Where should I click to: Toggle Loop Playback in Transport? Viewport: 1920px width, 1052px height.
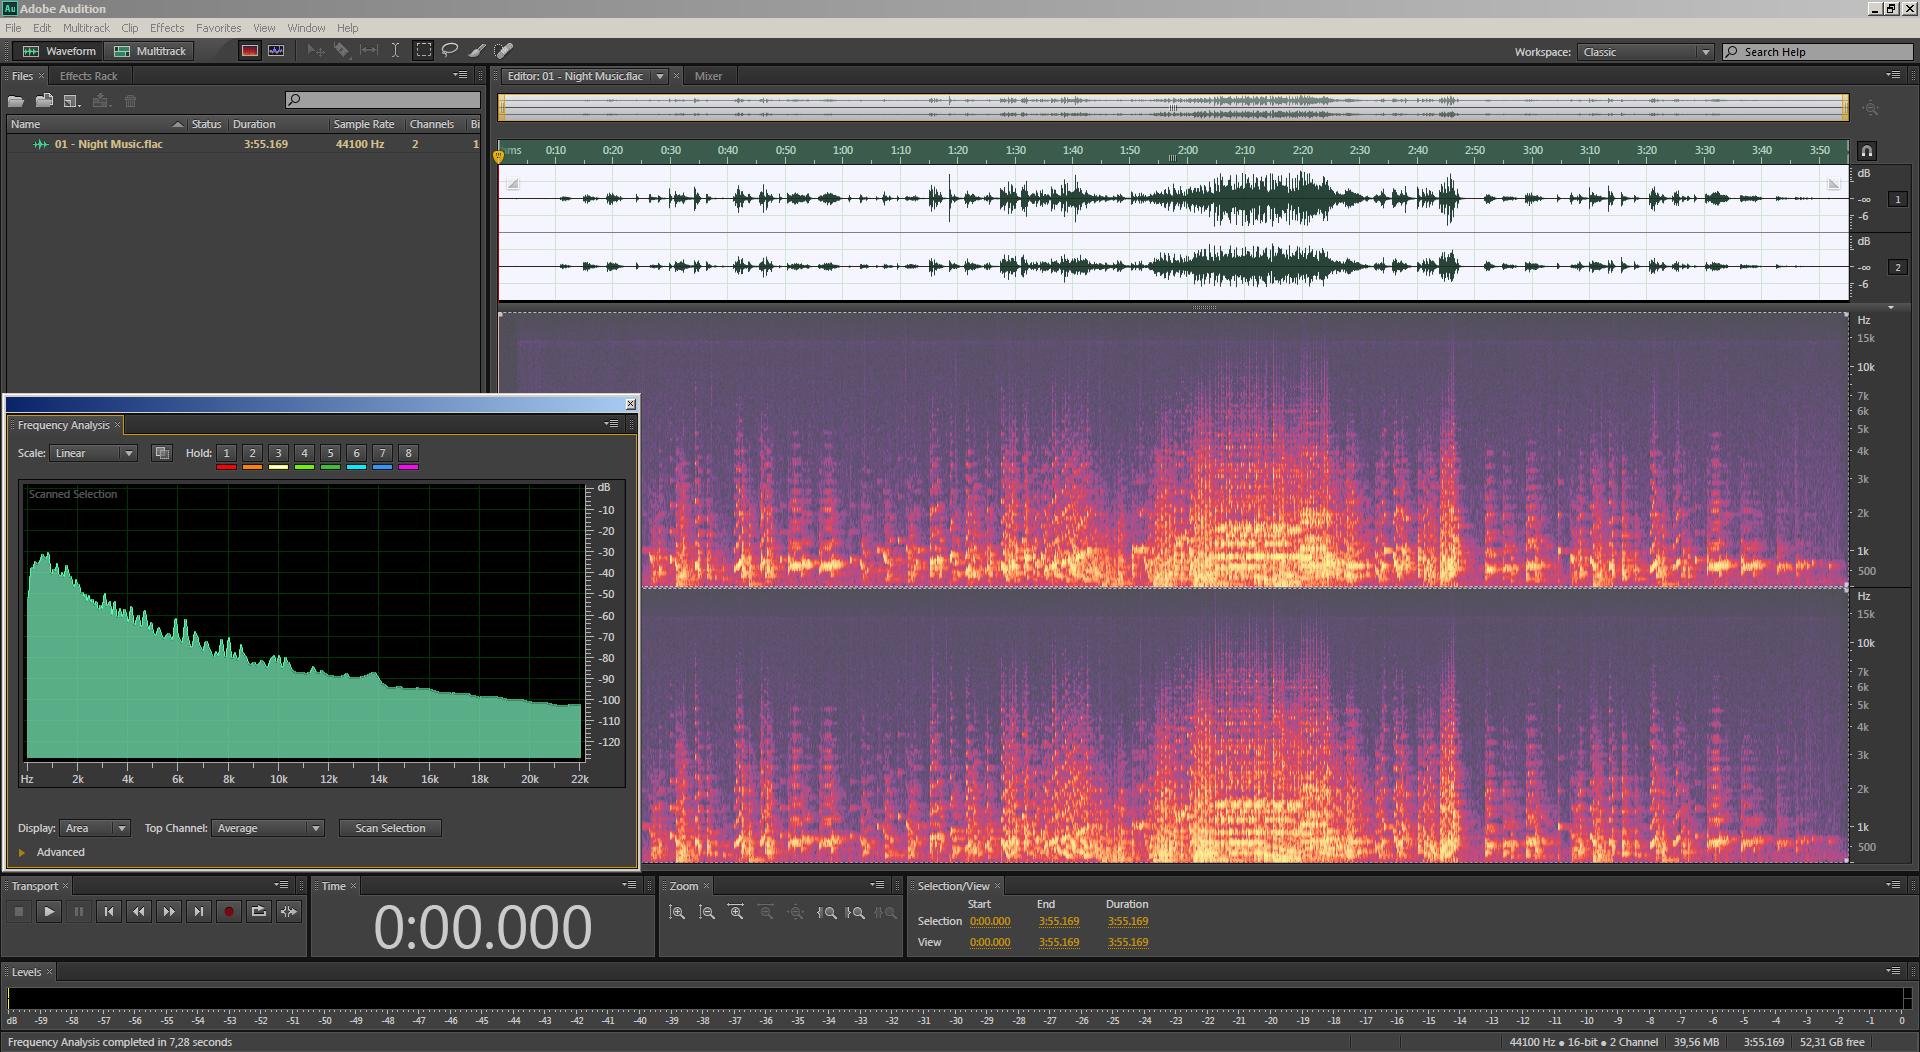[x=258, y=911]
